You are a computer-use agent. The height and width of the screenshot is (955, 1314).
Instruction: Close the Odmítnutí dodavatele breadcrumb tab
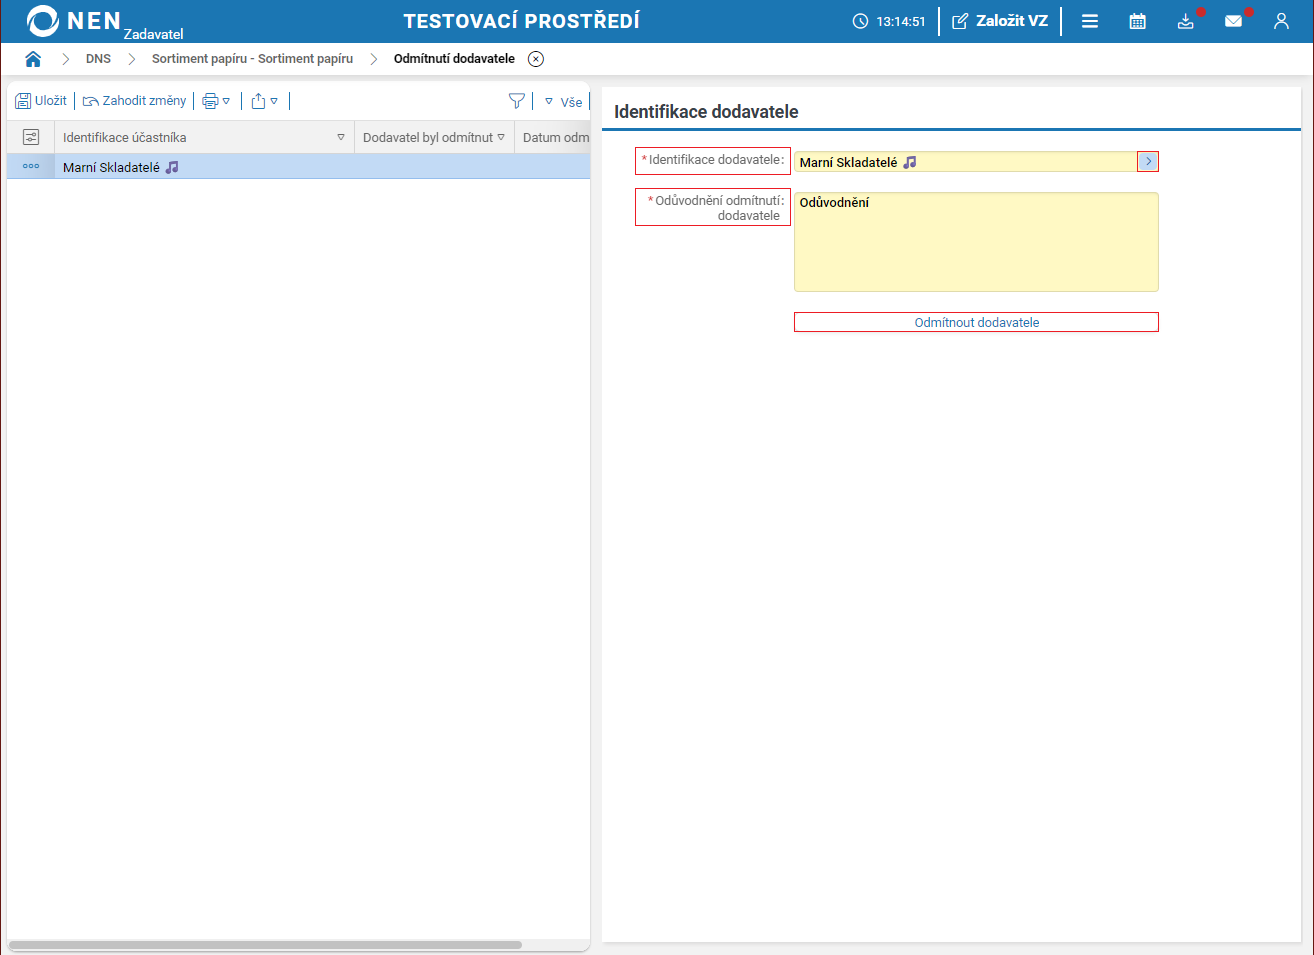tap(536, 59)
